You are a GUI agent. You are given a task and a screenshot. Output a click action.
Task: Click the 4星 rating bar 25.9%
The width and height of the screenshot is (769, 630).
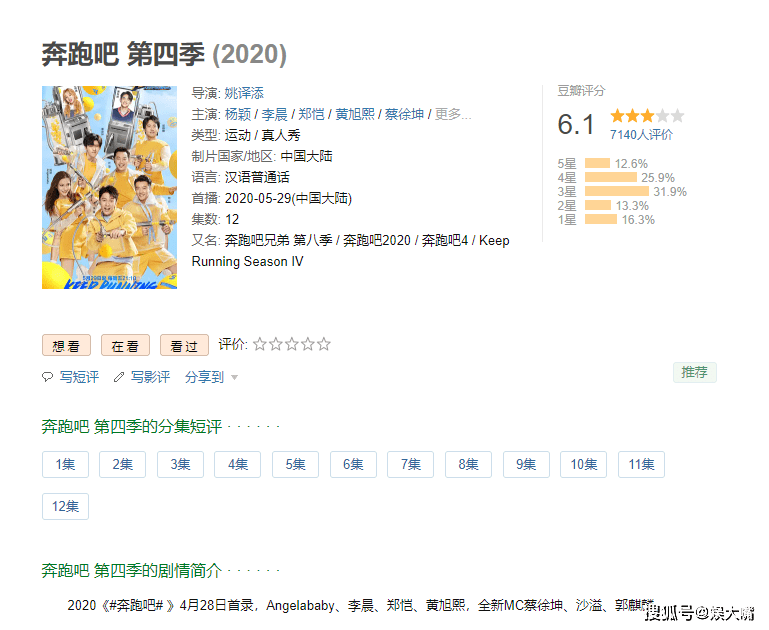click(611, 177)
